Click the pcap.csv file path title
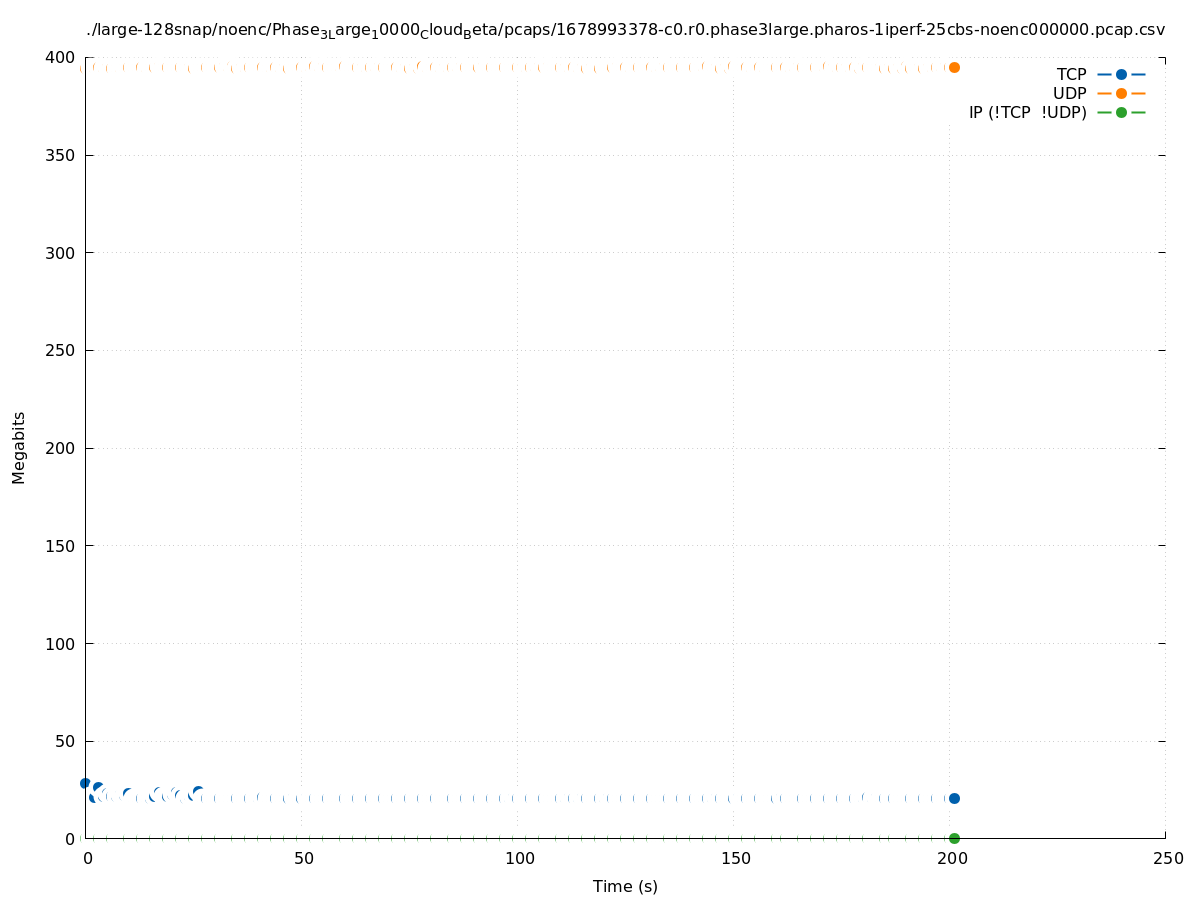 pyautogui.click(x=625, y=30)
